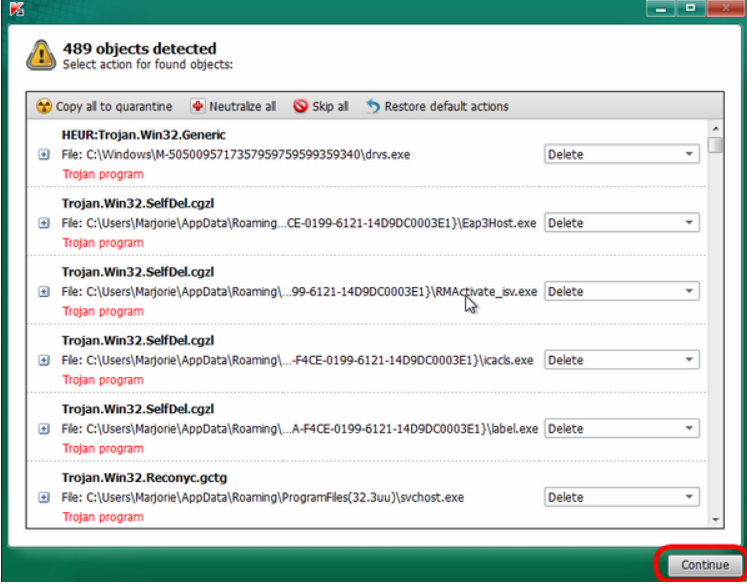Viewport: 747px width, 584px height.
Task: Expand details for svchost.exe entry
Action: (x=44, y=497)
